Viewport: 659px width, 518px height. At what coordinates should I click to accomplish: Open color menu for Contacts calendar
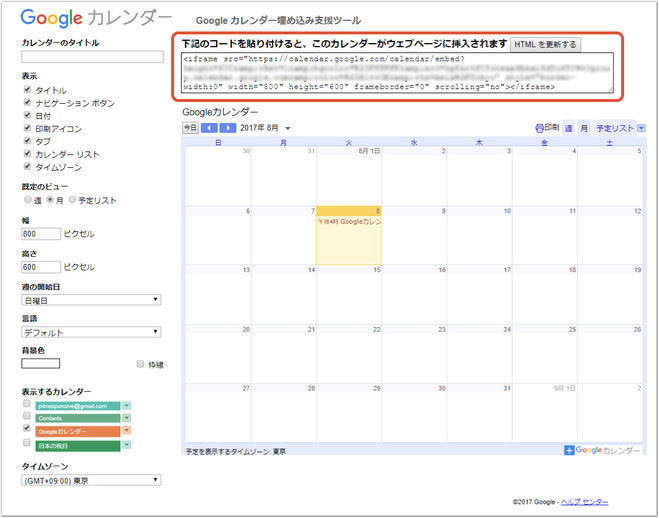(127, 418)
